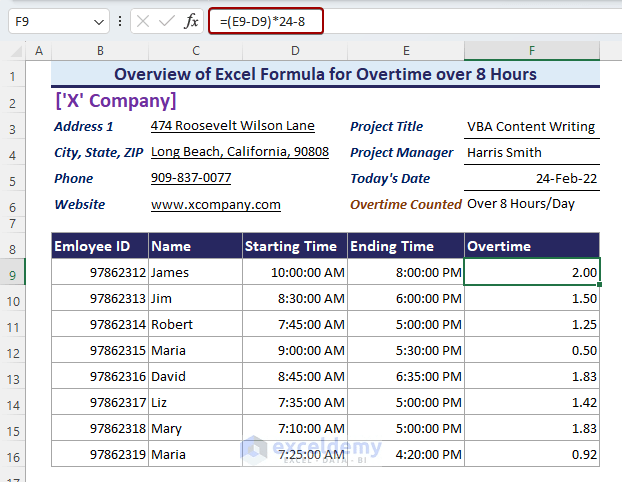
Task: Select row 1 header
Action: tap(13, 76)
